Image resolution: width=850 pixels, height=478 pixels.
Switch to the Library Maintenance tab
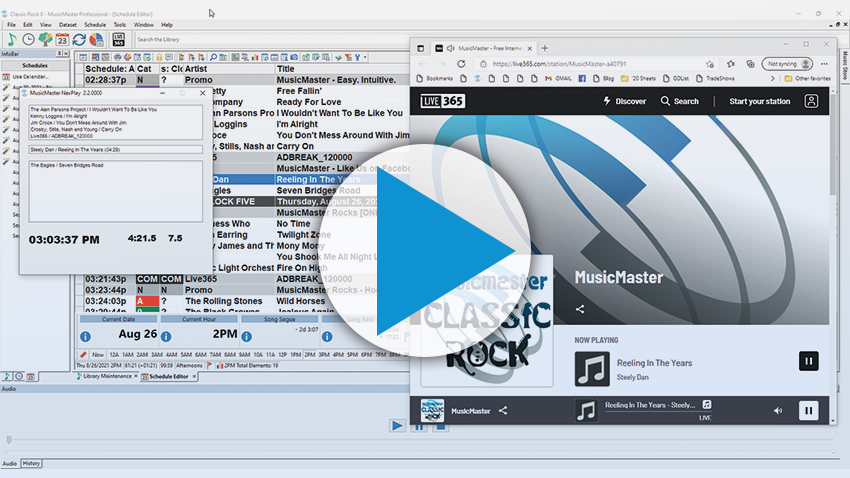tap(103, 377)
